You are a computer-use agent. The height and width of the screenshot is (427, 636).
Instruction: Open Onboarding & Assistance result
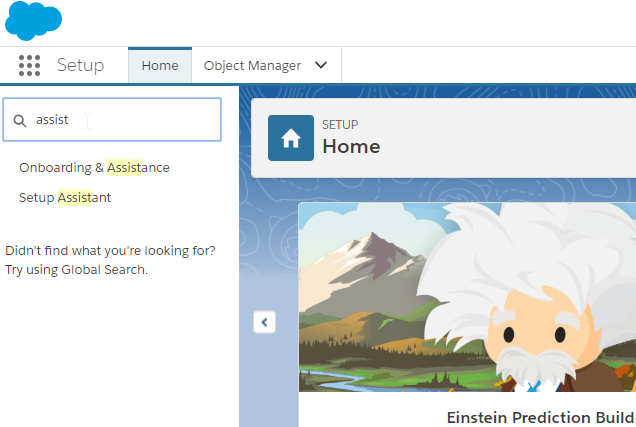[x=94, y=167]
